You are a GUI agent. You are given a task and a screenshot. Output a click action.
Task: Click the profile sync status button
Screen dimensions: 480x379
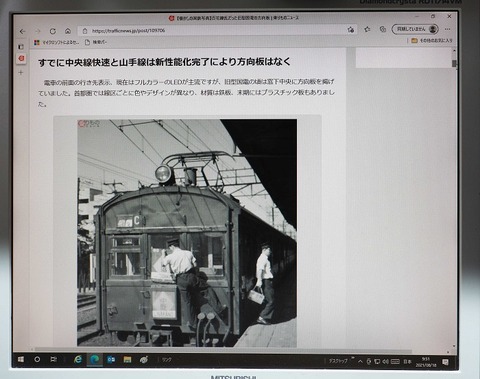[415, 29]
